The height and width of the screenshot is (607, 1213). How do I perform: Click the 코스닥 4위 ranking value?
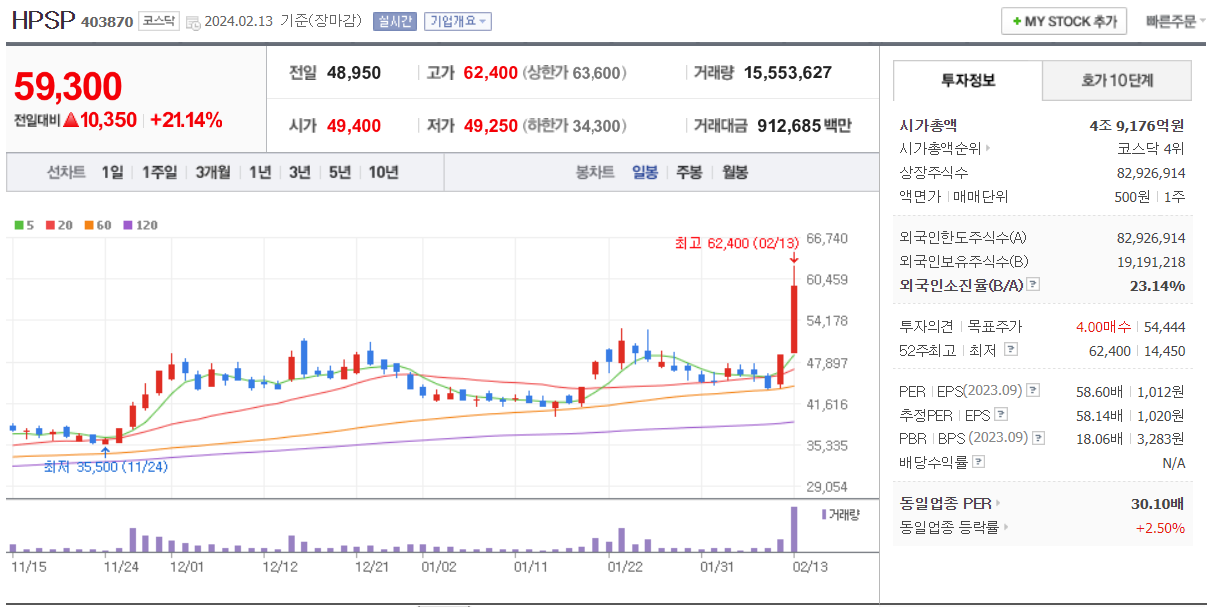point(1152,148)
